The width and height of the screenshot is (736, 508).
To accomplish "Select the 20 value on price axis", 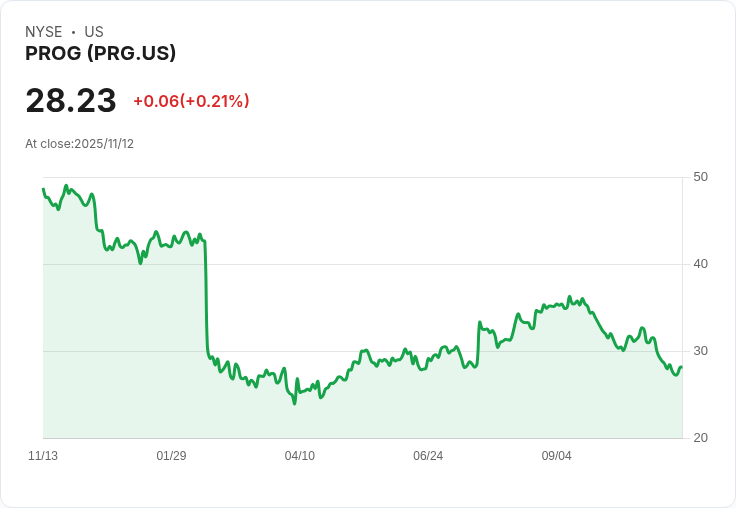I will coord(700,438).
